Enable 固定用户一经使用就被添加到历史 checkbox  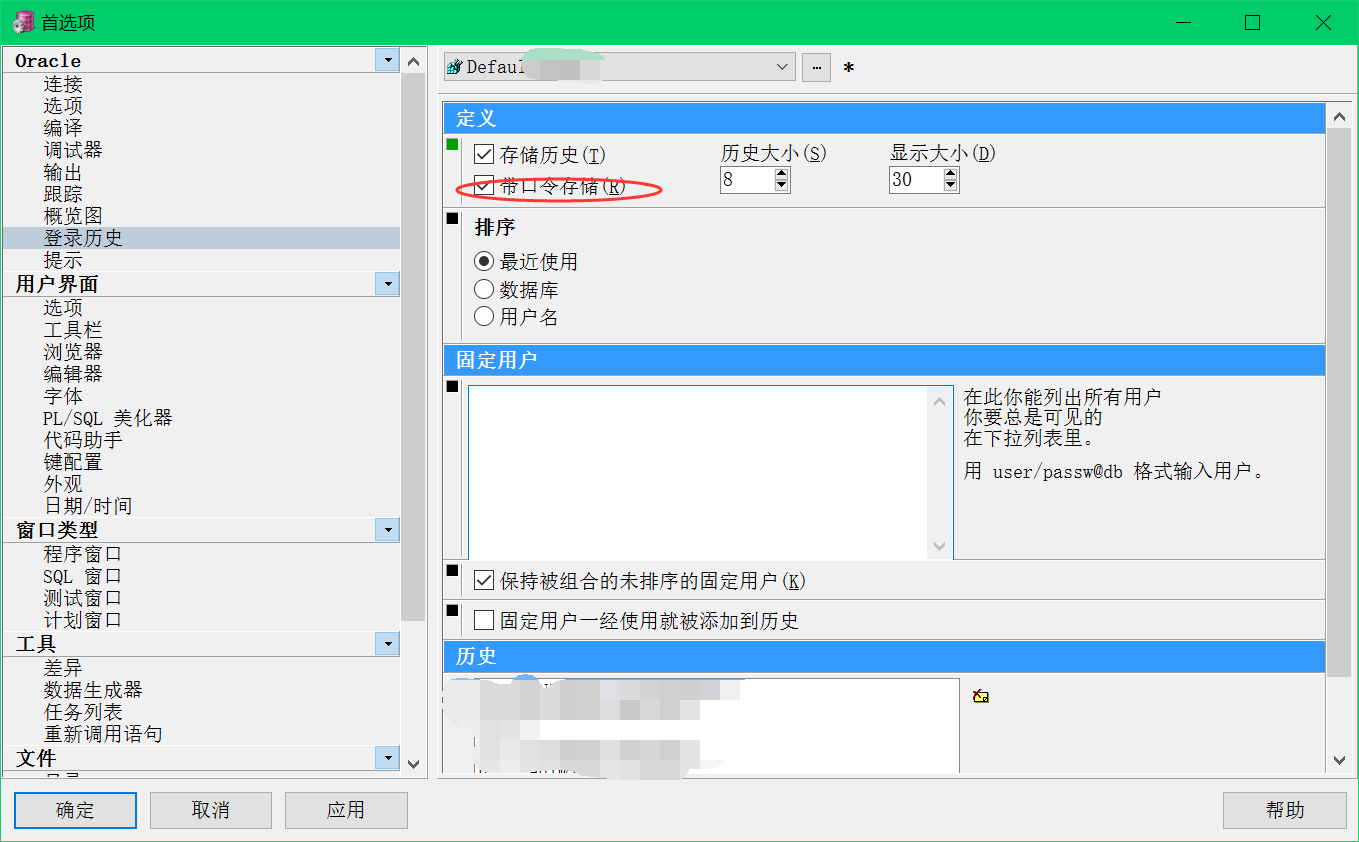pyautogui.click(x=484, y=621)
